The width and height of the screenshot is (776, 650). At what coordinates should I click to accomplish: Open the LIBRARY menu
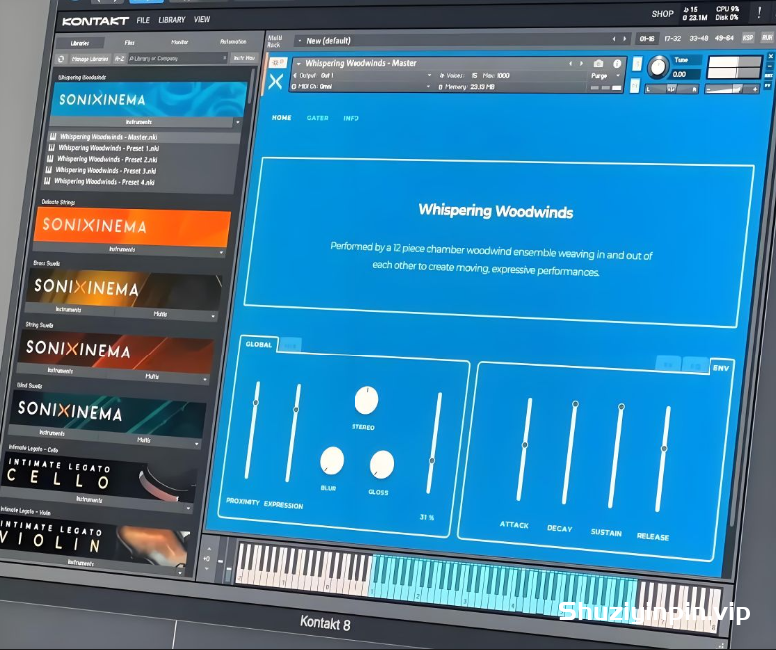171,20
